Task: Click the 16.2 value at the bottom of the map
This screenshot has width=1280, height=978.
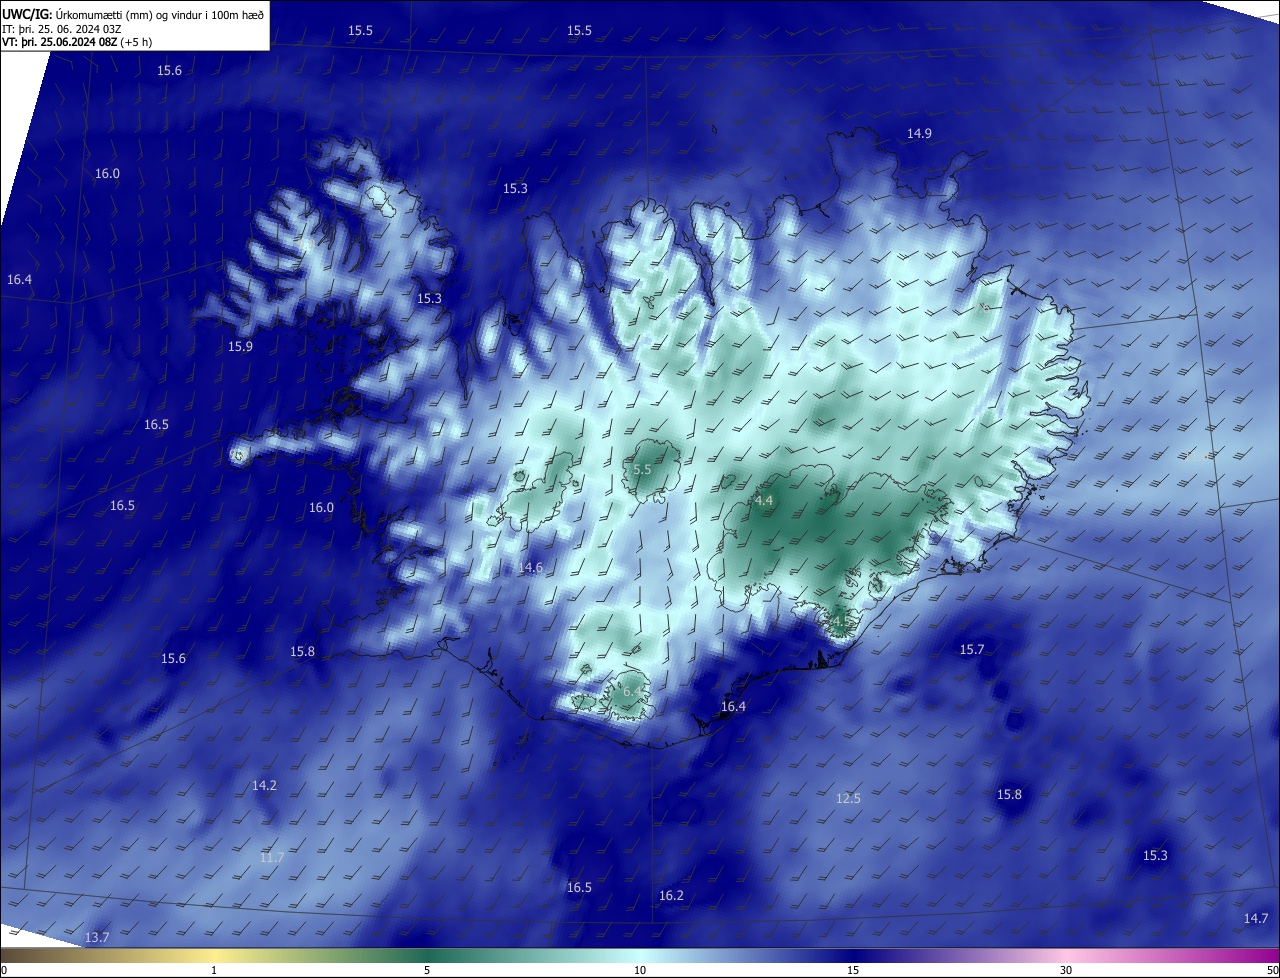Action: click(x=671, y=895)
